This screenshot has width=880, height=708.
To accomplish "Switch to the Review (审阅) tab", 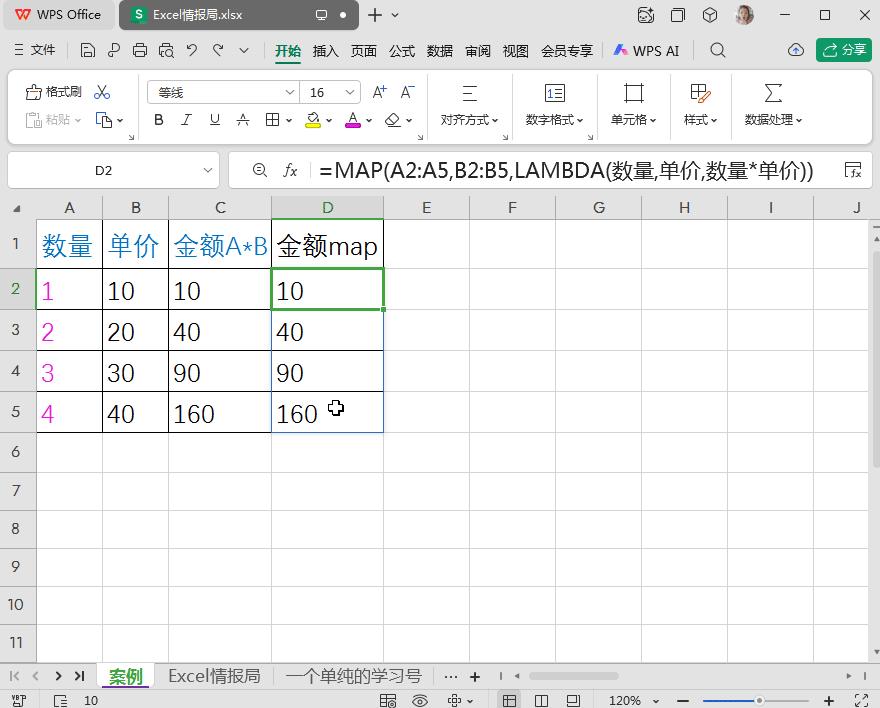I will [478, 51].
